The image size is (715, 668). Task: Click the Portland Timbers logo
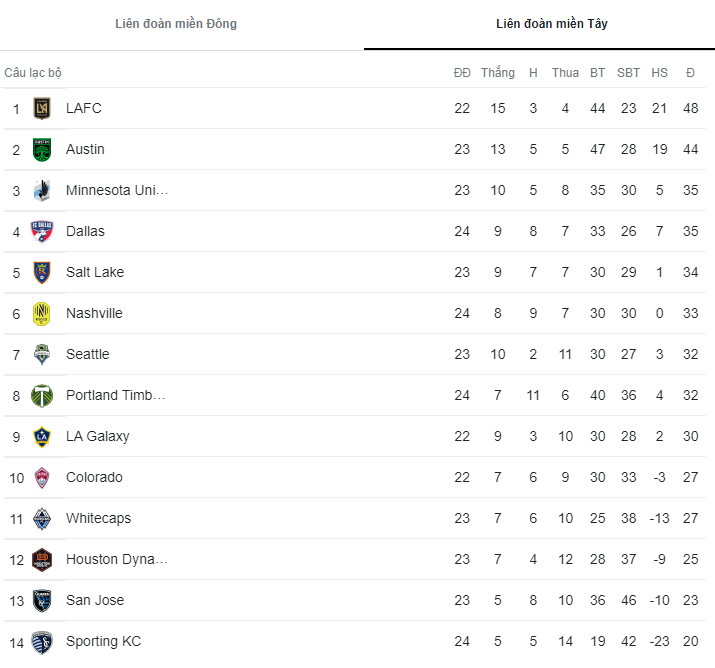coord(41,395)
